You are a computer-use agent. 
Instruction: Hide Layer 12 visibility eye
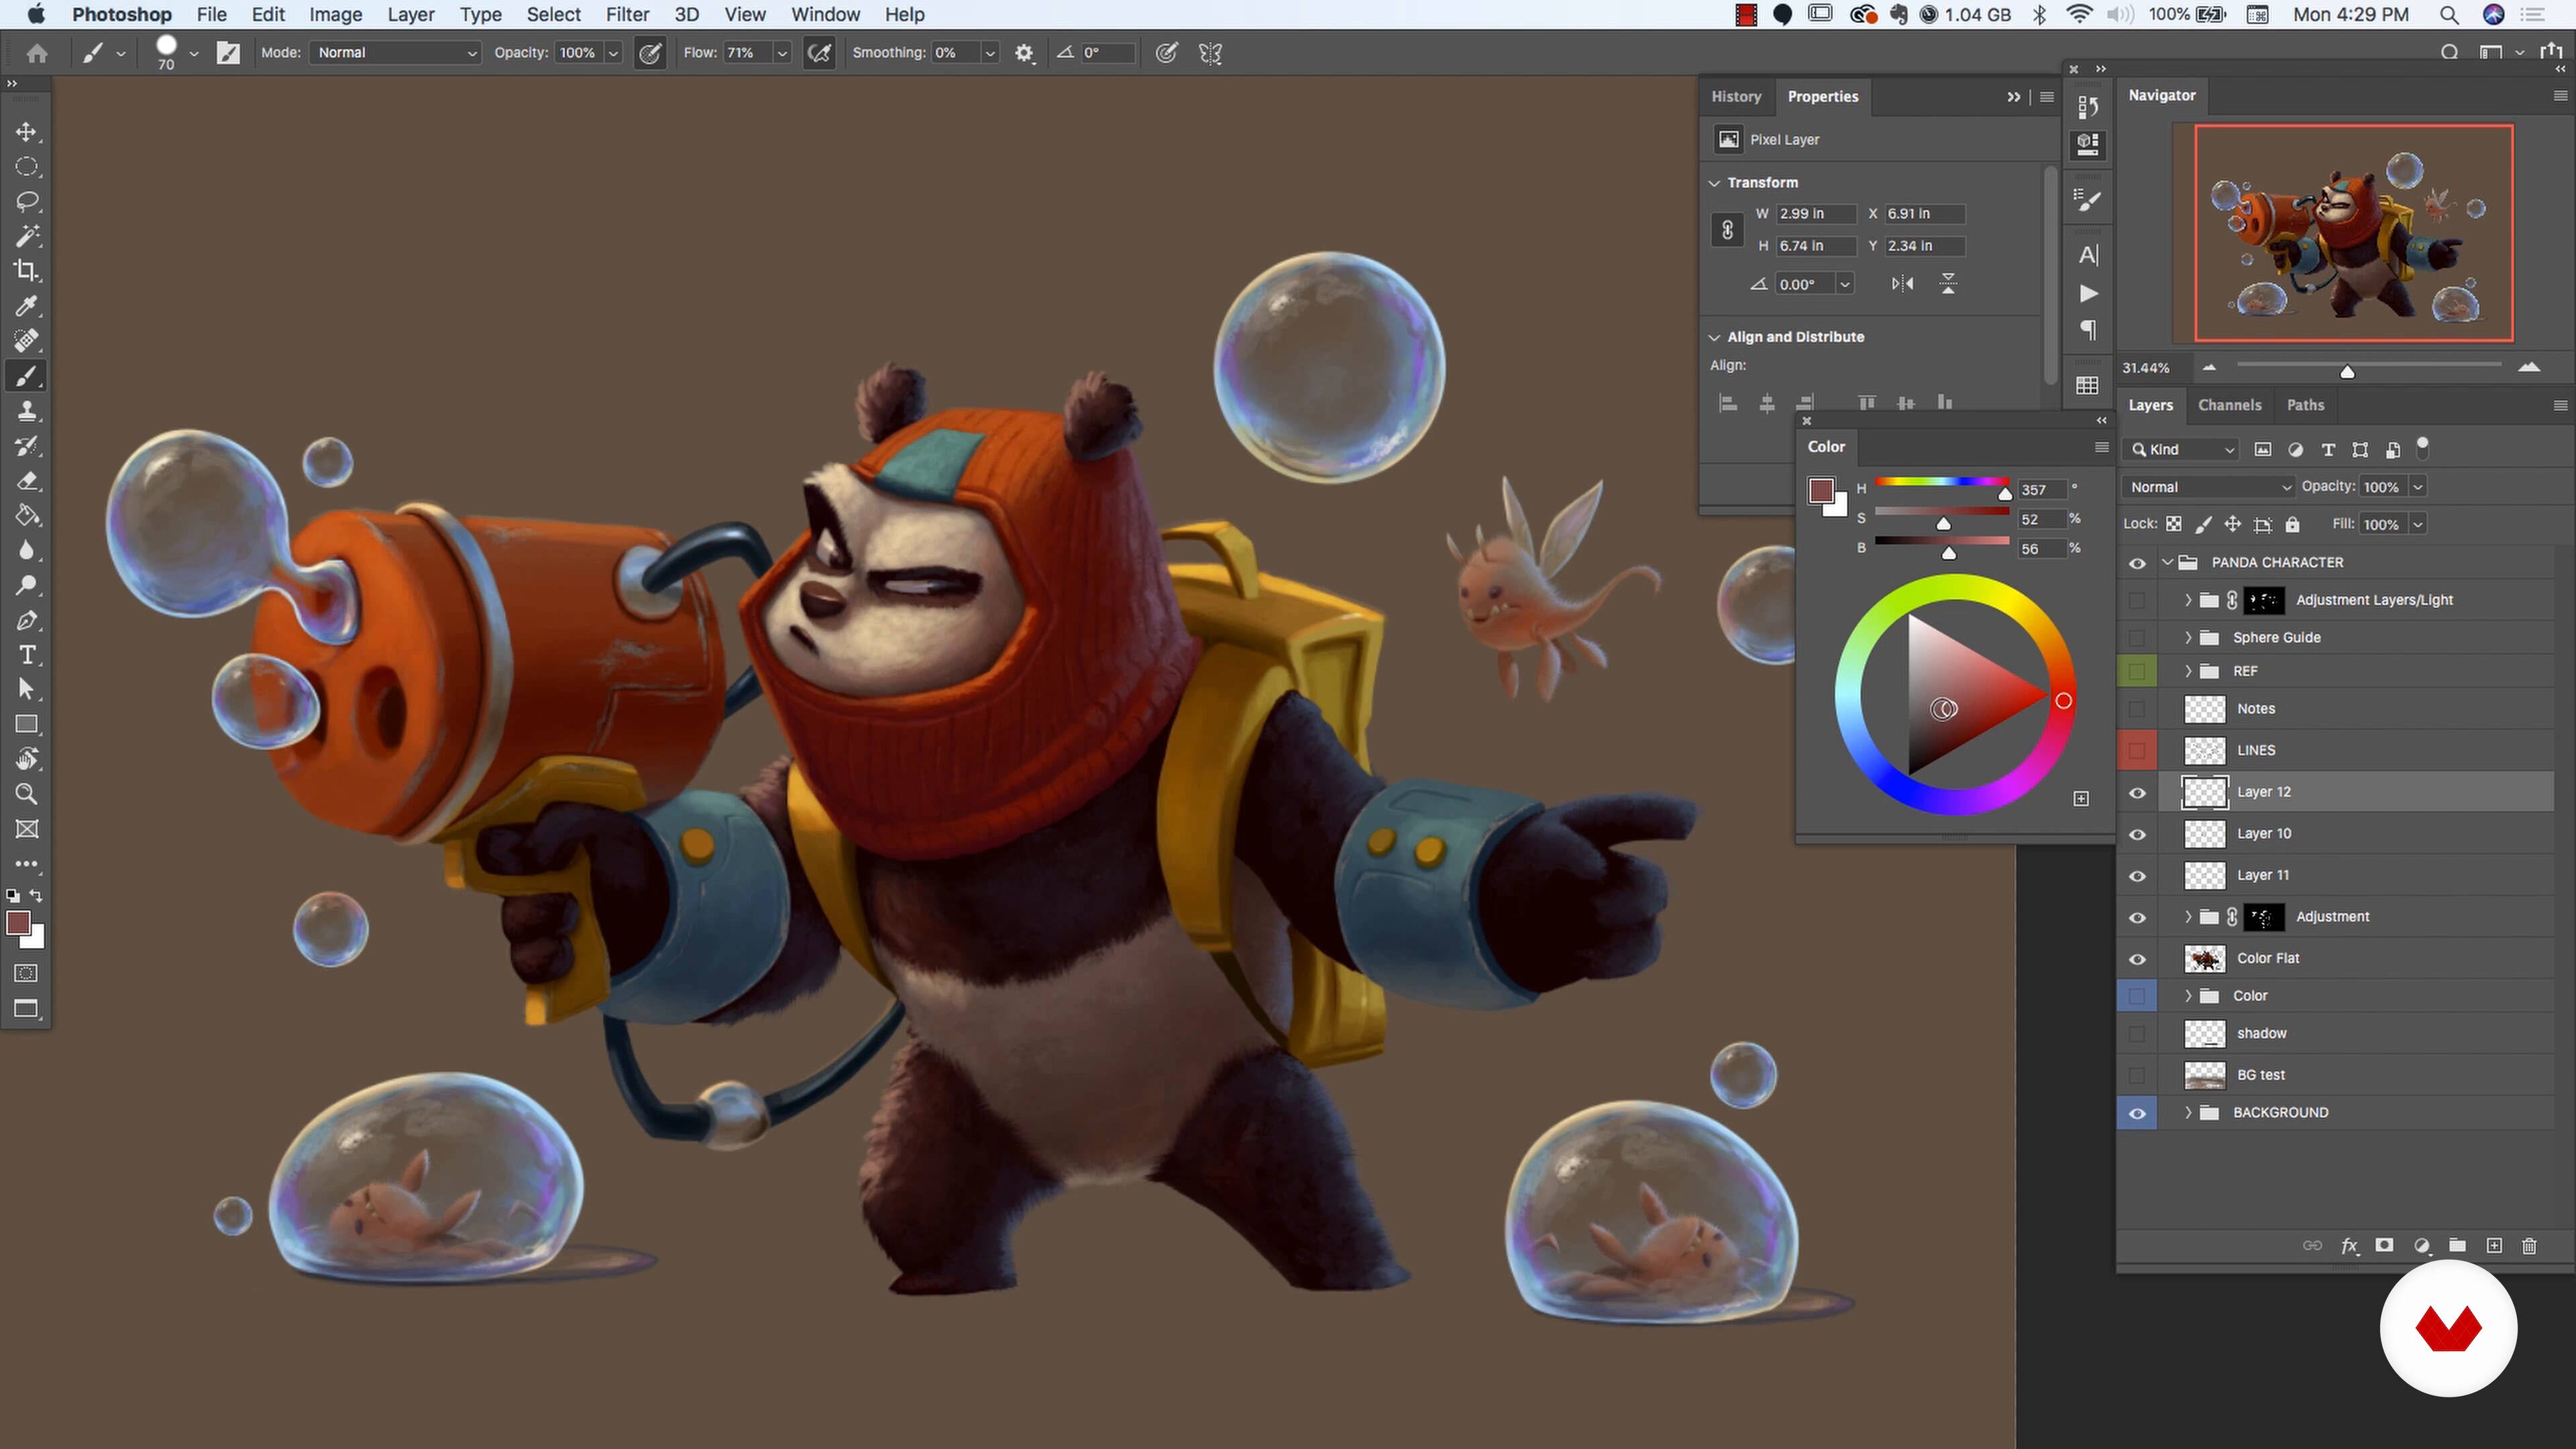(x=2137, y=793)
